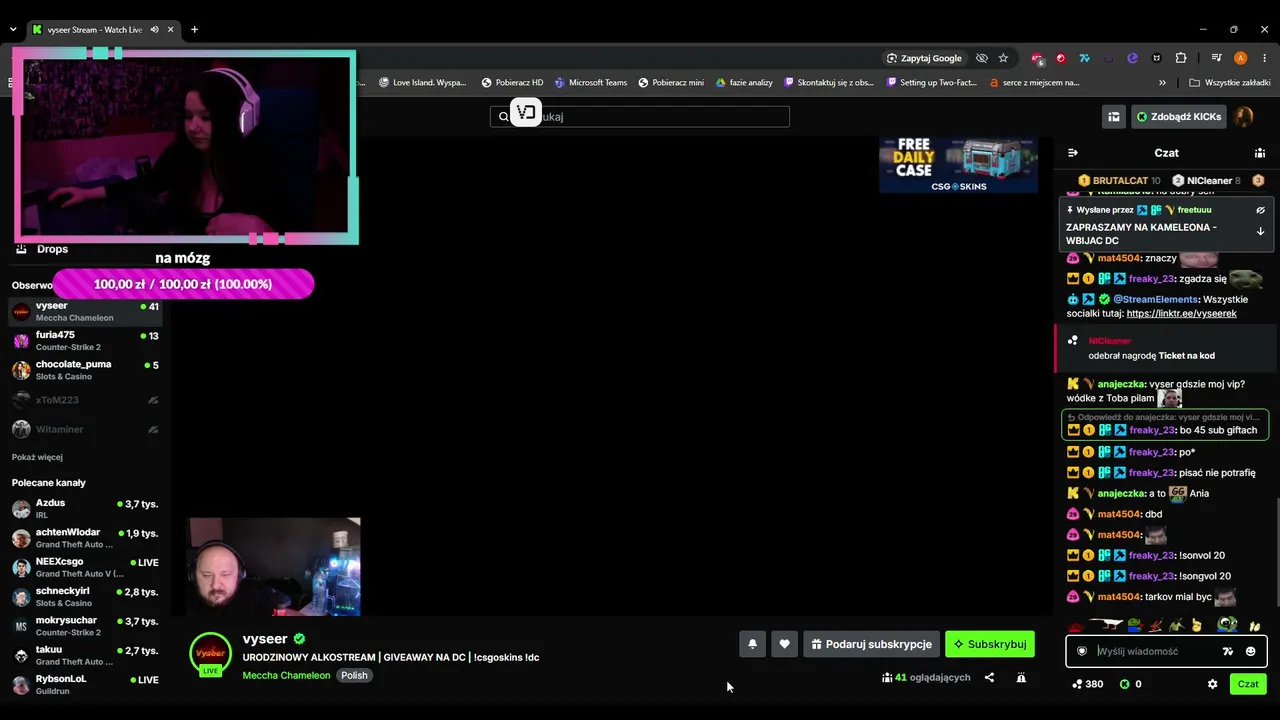
Task: Follow vyseer with the heart button
Action: 784,644
